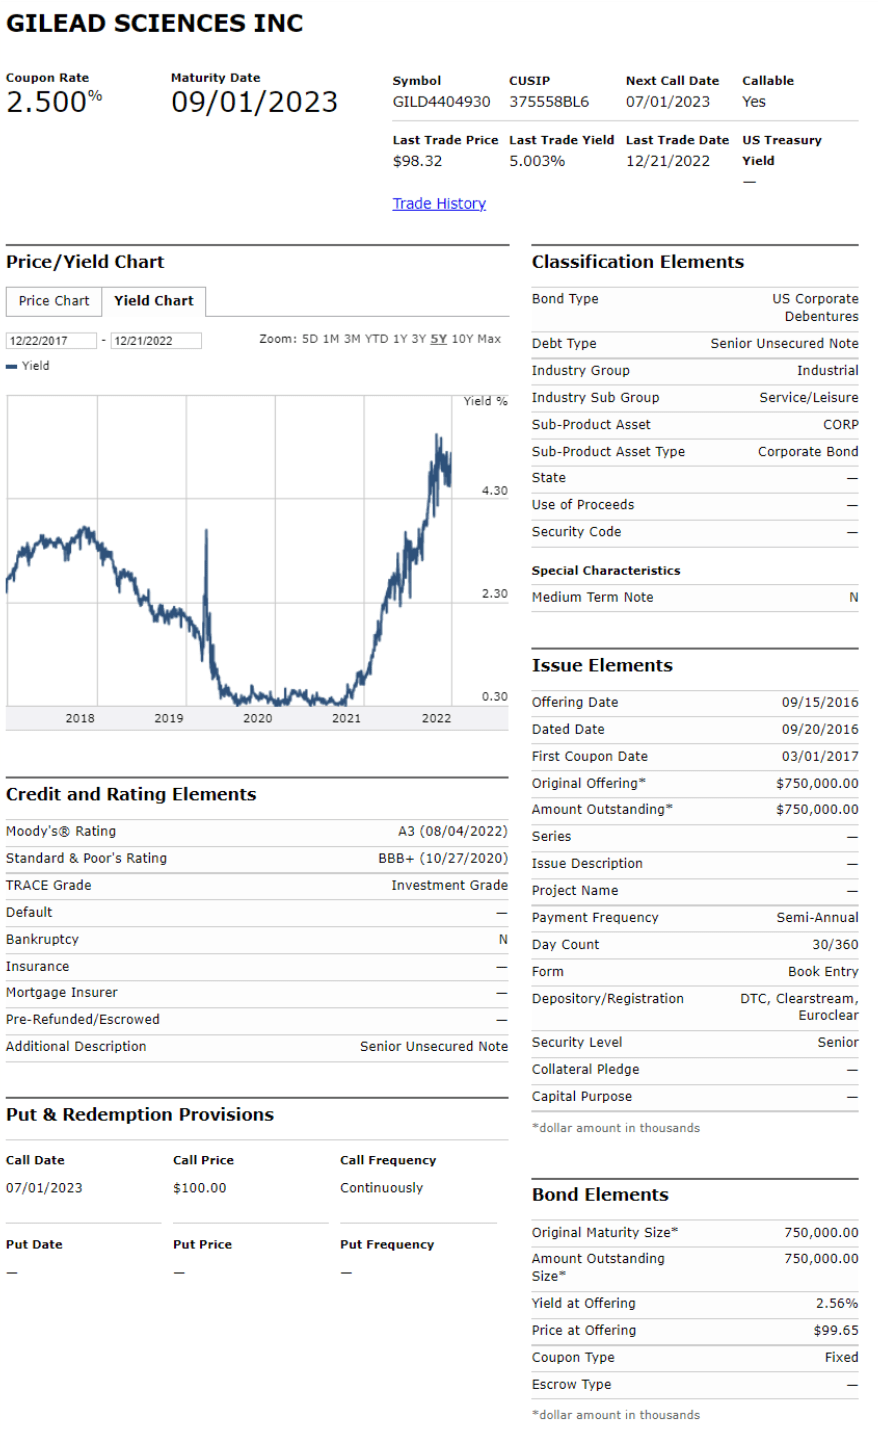The image size is (879, 1456).
Task: Set chart zoom to 1M
Action: point(331,339)
